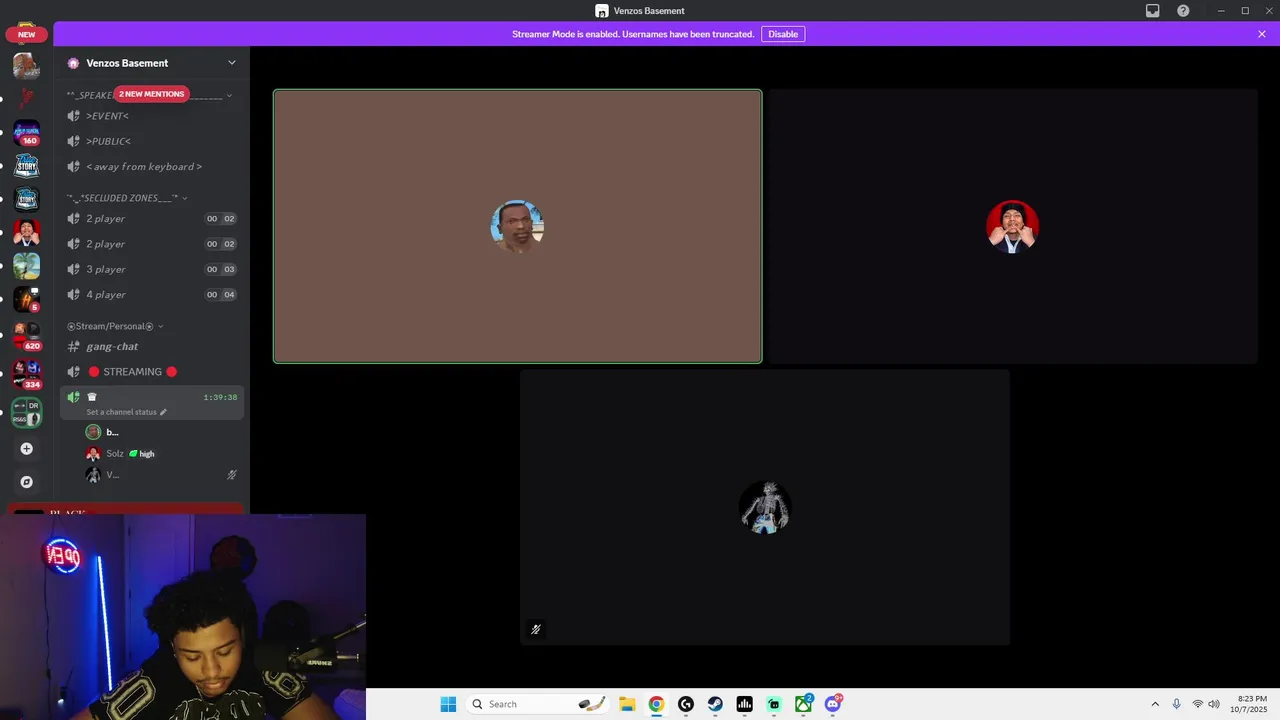Open the Help question mark icon
1280x720 pixels.
1183,11
